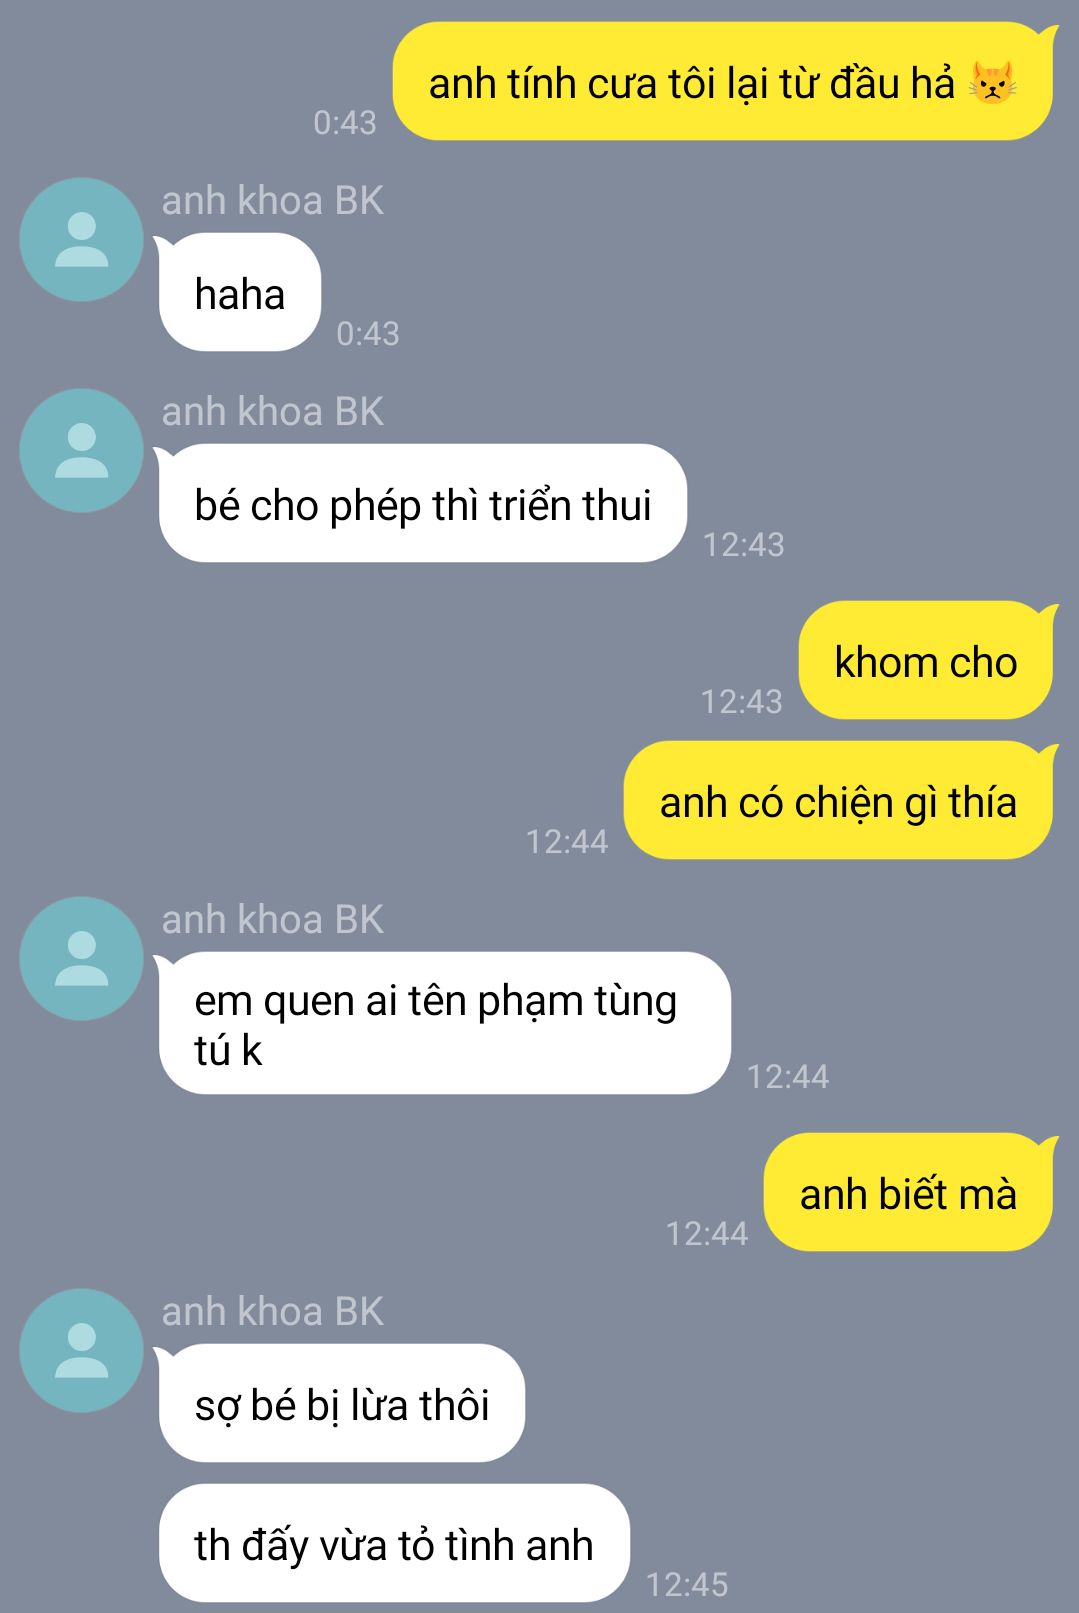Select the "em quen ai tên phạm tùng tú k" bubble
Screen dimensions: 1079x1613
point(443,1024)
